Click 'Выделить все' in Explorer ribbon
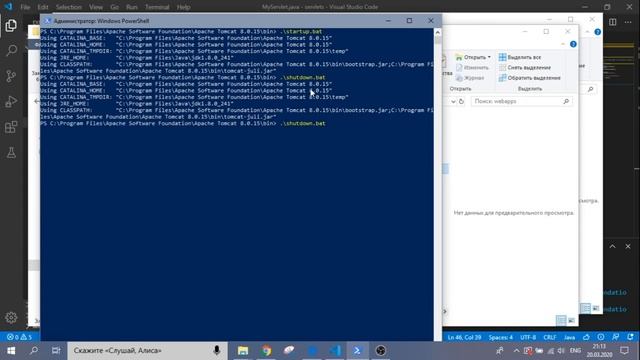This screenshot has width=640, height=360. tap(520, 57)
